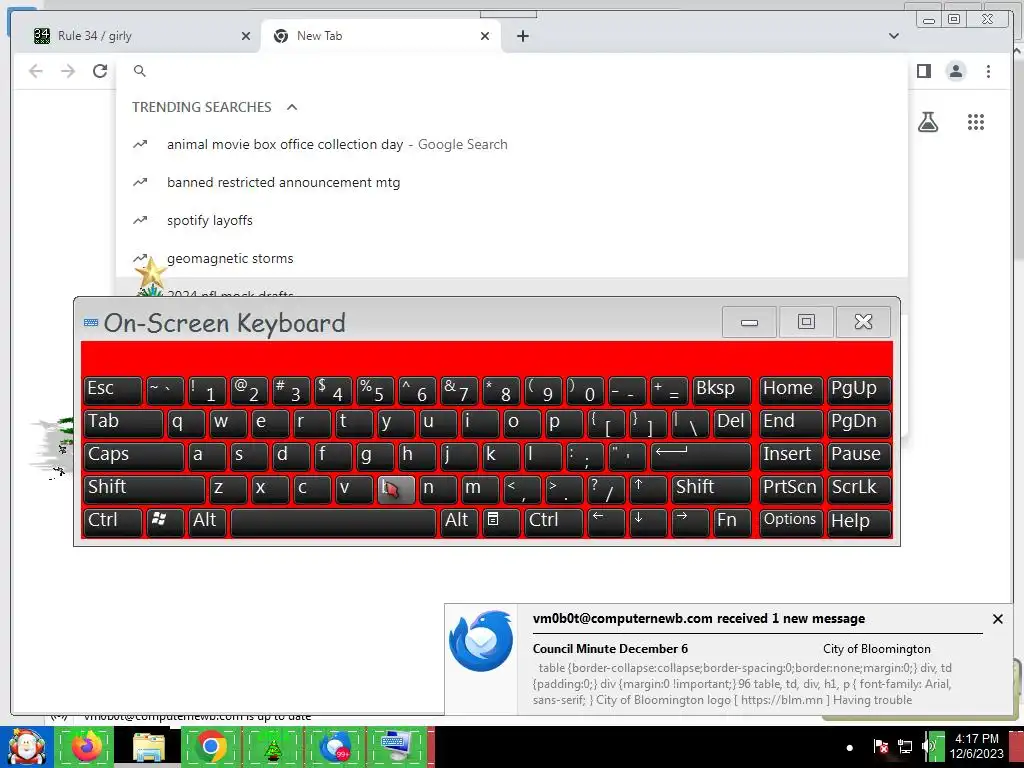Screen dimensions: 1024x768
Task: Click the Del key
Action: [732, 423]
